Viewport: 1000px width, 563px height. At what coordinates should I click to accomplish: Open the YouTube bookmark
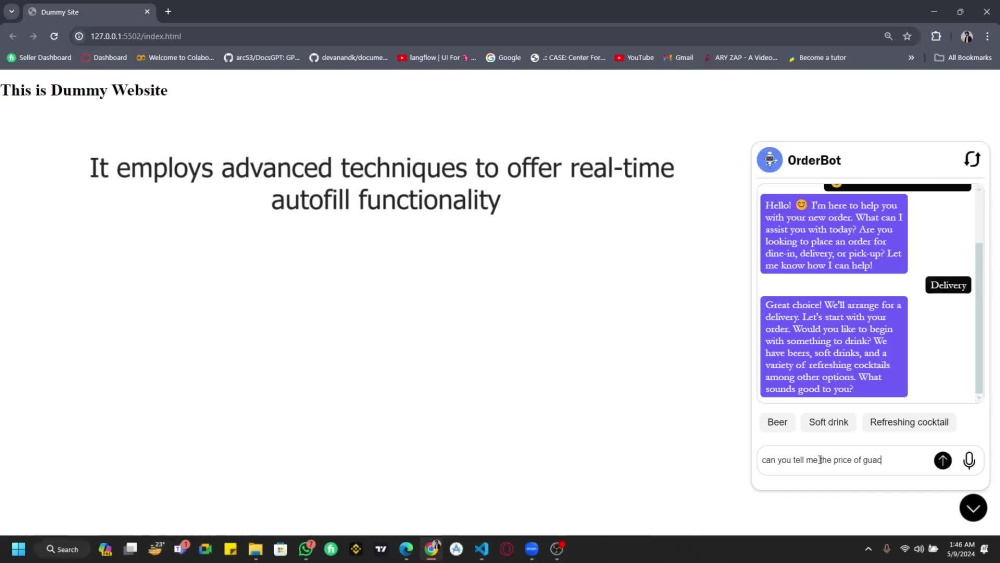click(x=634, y=57)
